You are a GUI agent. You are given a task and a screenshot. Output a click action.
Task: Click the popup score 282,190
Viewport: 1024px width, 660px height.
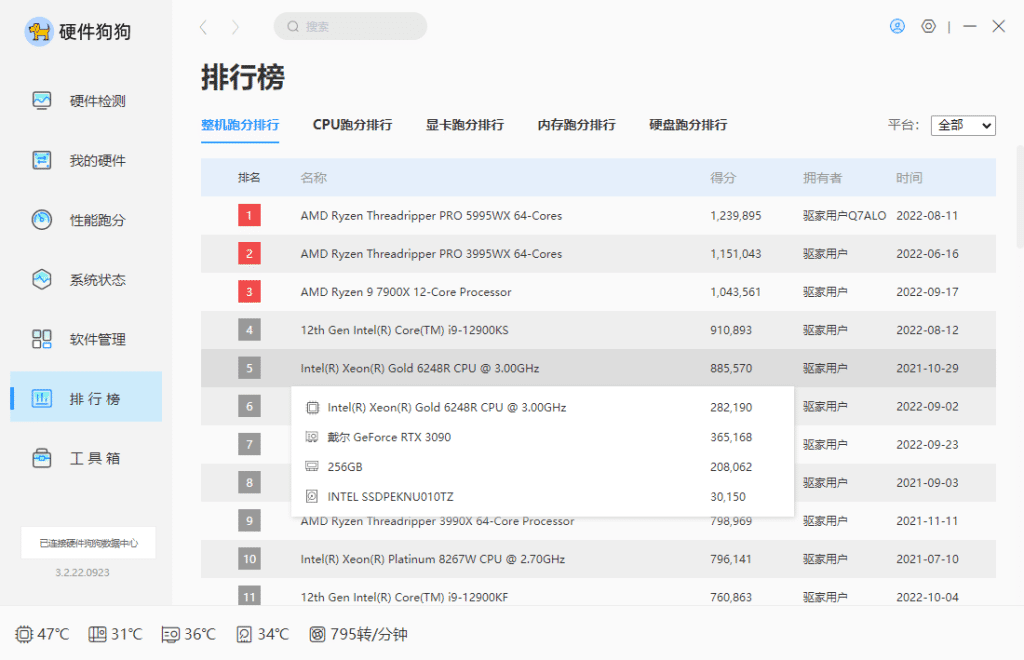(x=731, y=407)
